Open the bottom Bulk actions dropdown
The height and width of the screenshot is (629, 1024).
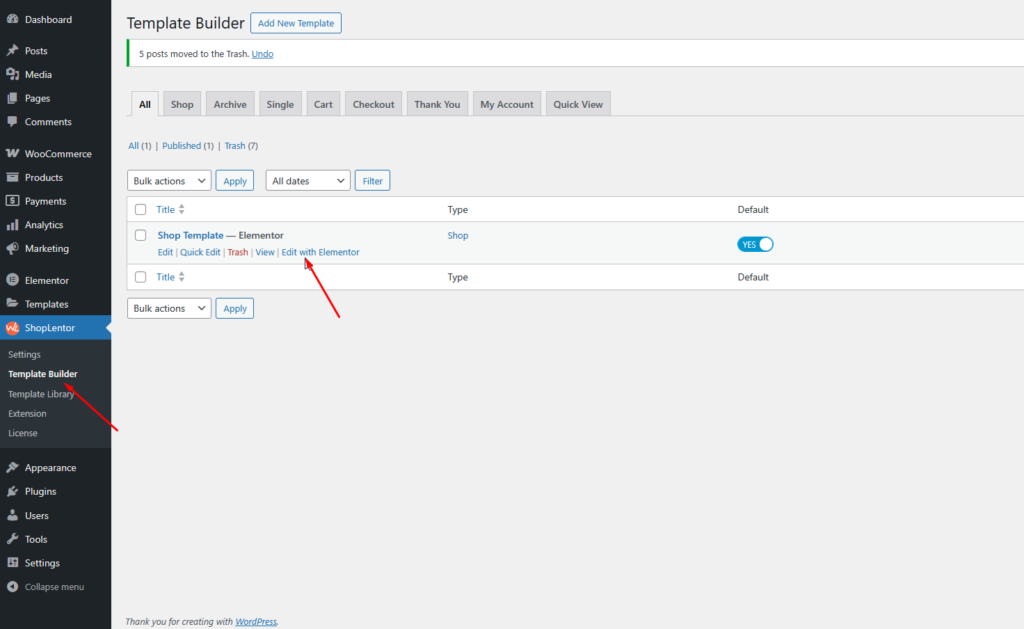[x=169, y=308]
